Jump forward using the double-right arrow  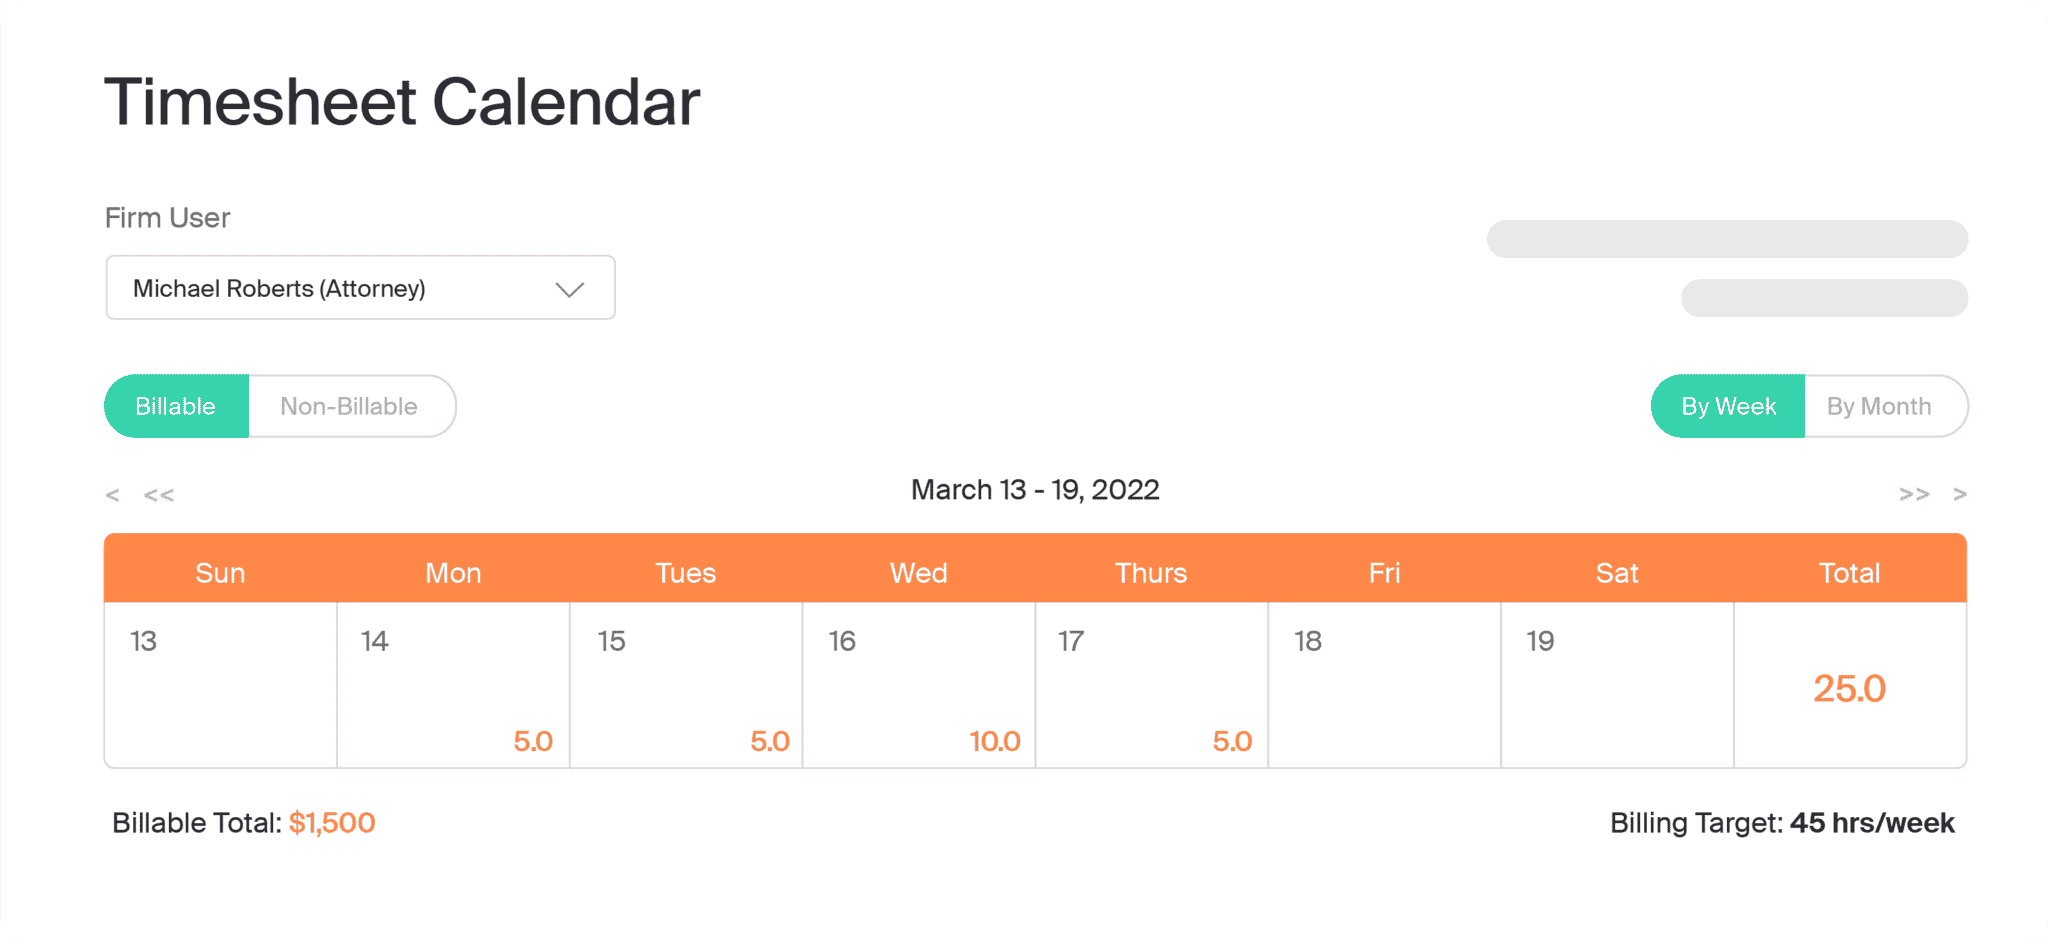tap(1913, 494)
